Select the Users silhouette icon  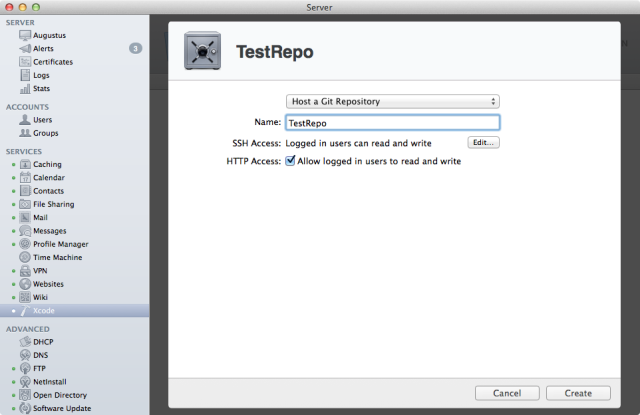tap(25, 120)
